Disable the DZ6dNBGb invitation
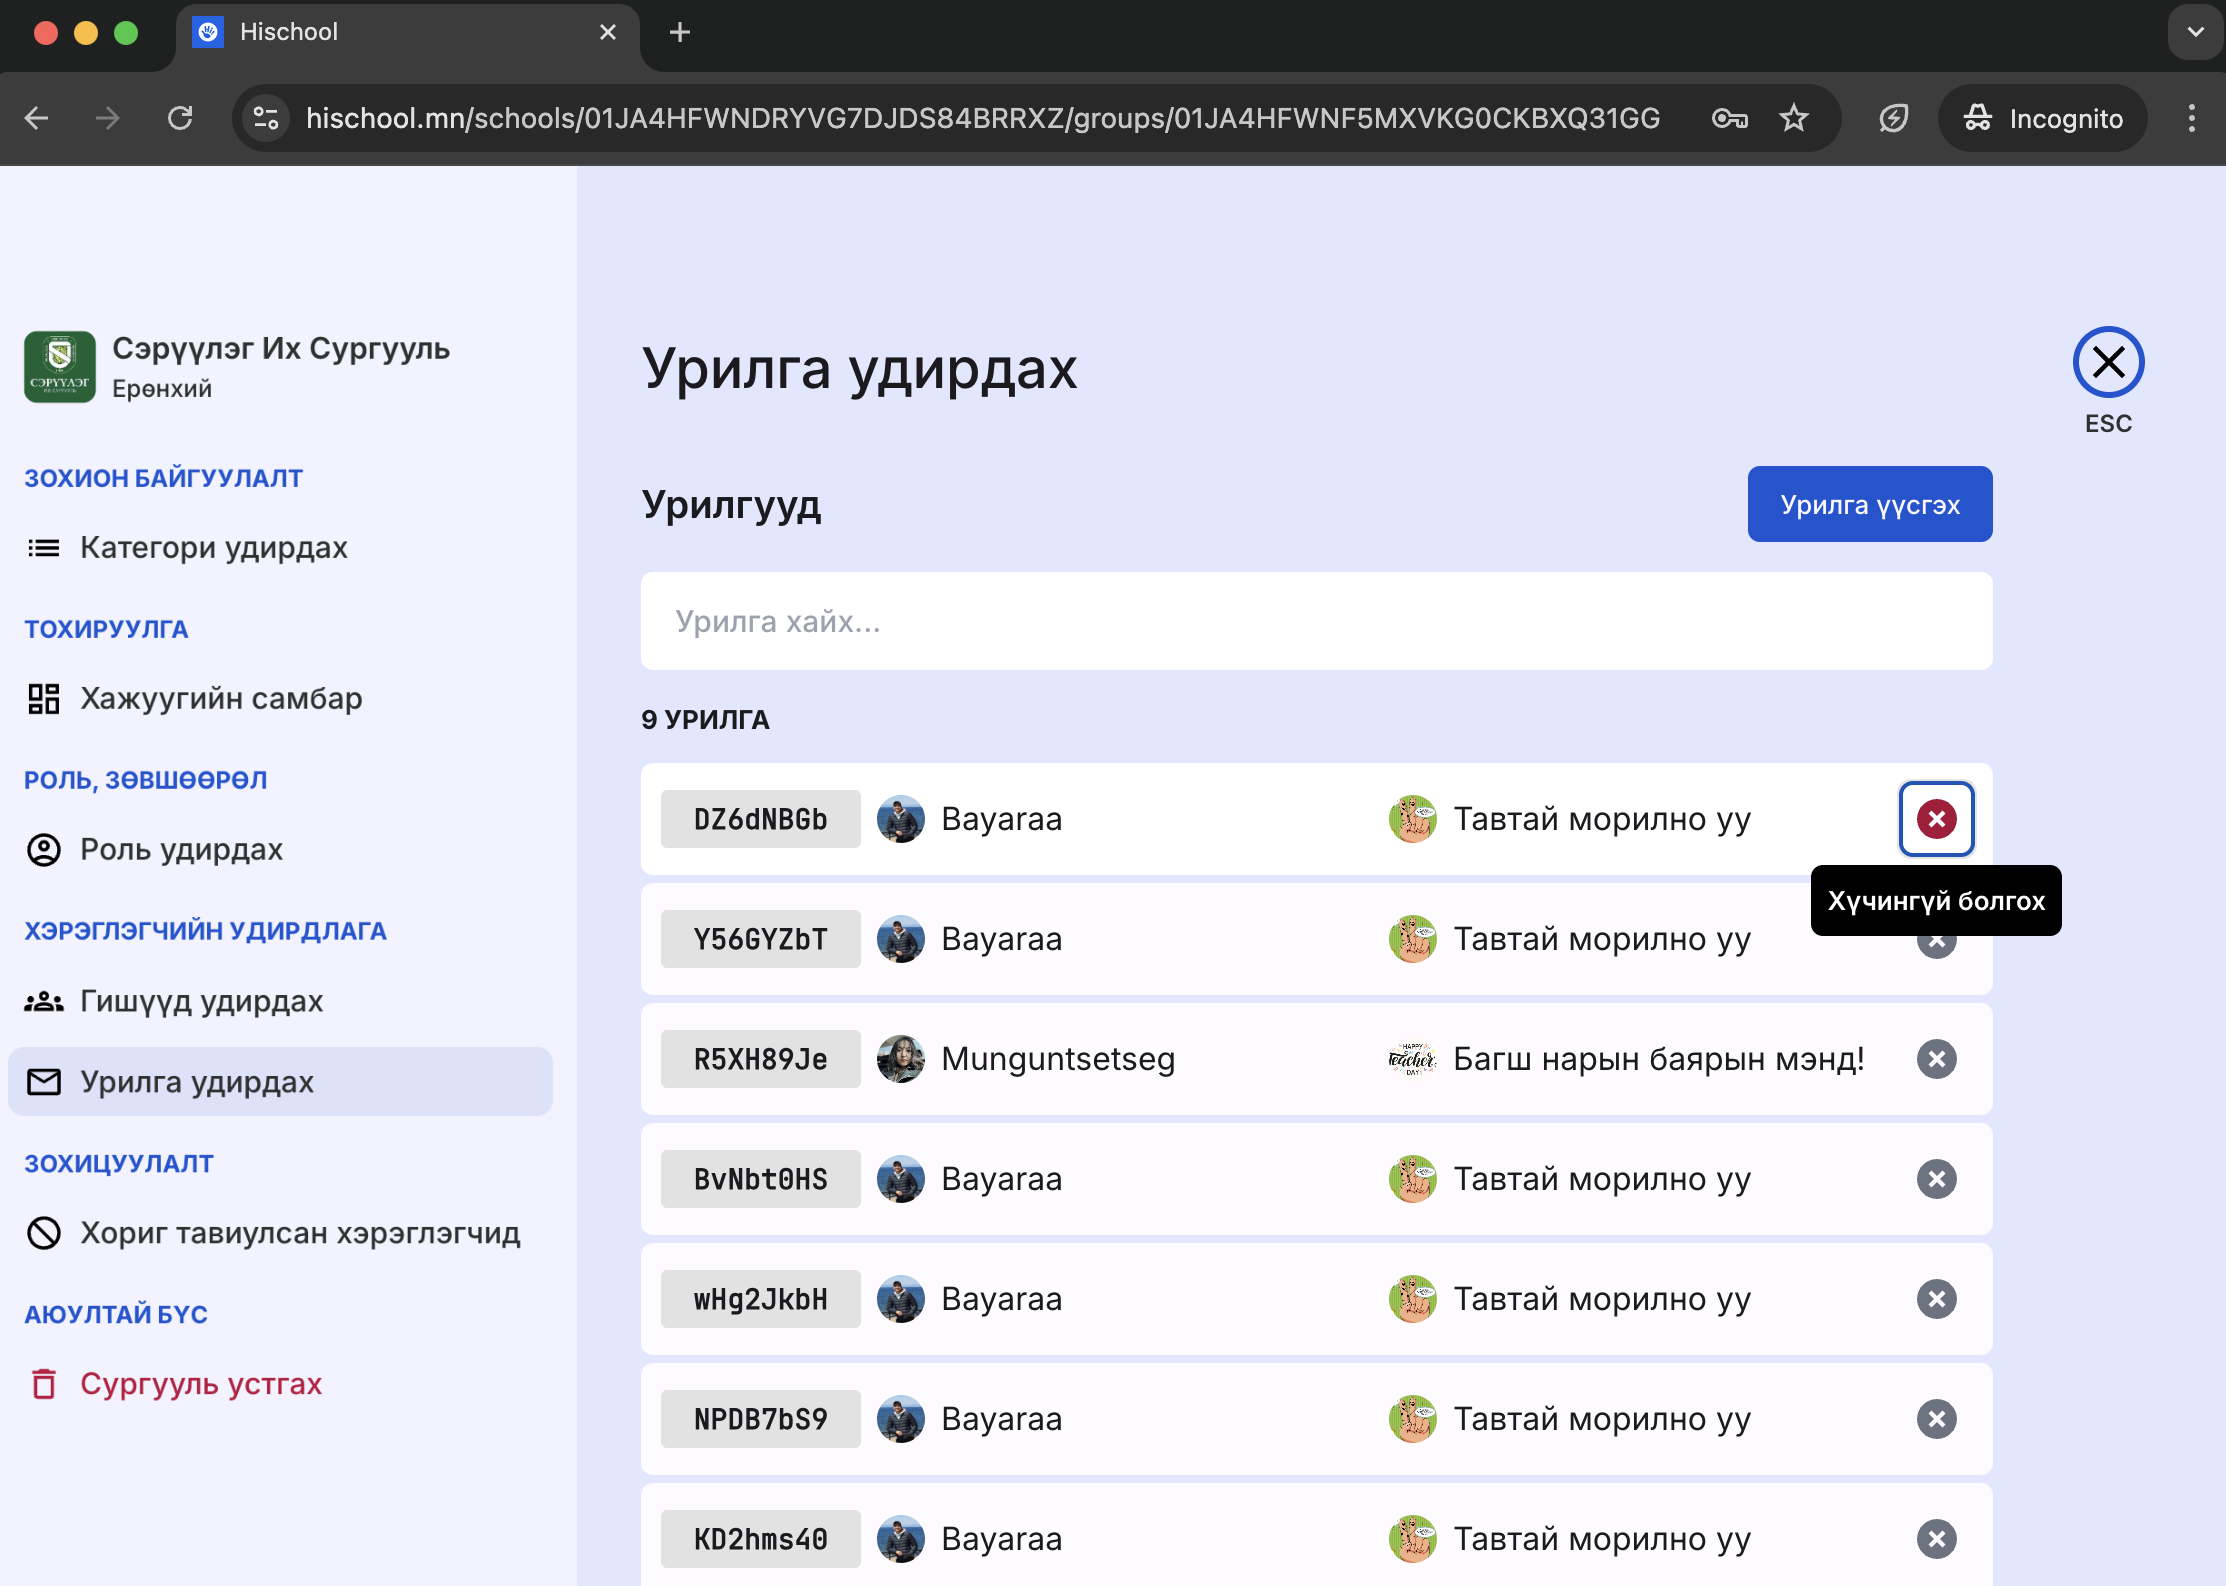 1936,819
